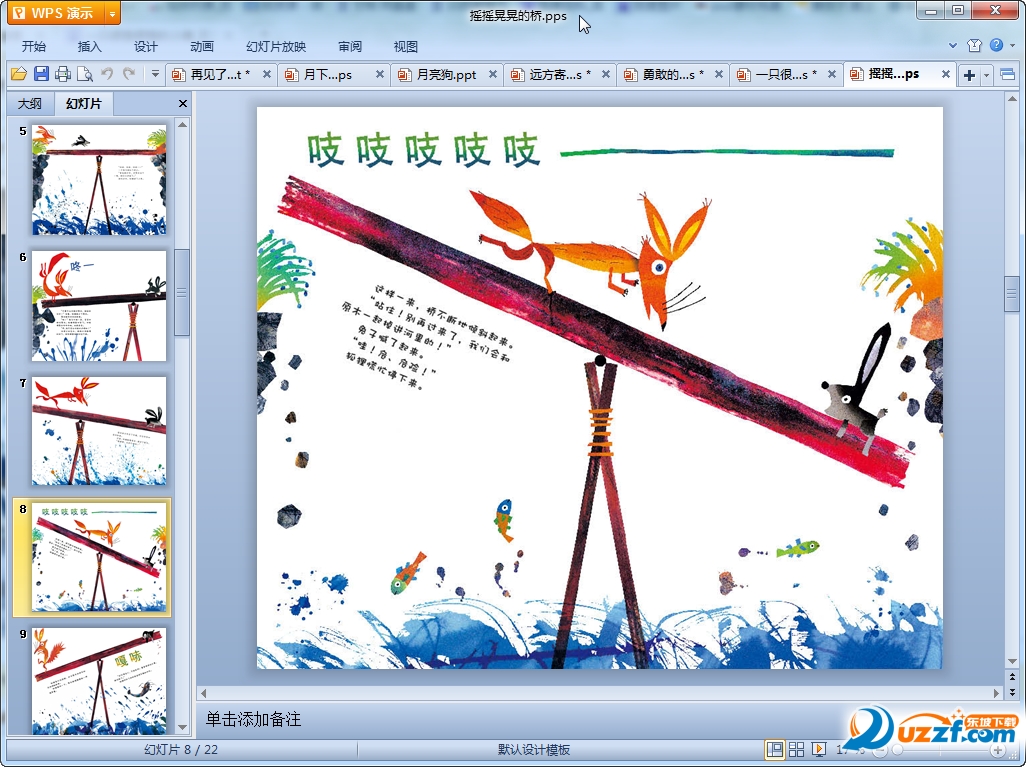Viewport: 1026px width, 767px height.
Task: Click the Print icon in quick toolbar
Action: [63, 74]
